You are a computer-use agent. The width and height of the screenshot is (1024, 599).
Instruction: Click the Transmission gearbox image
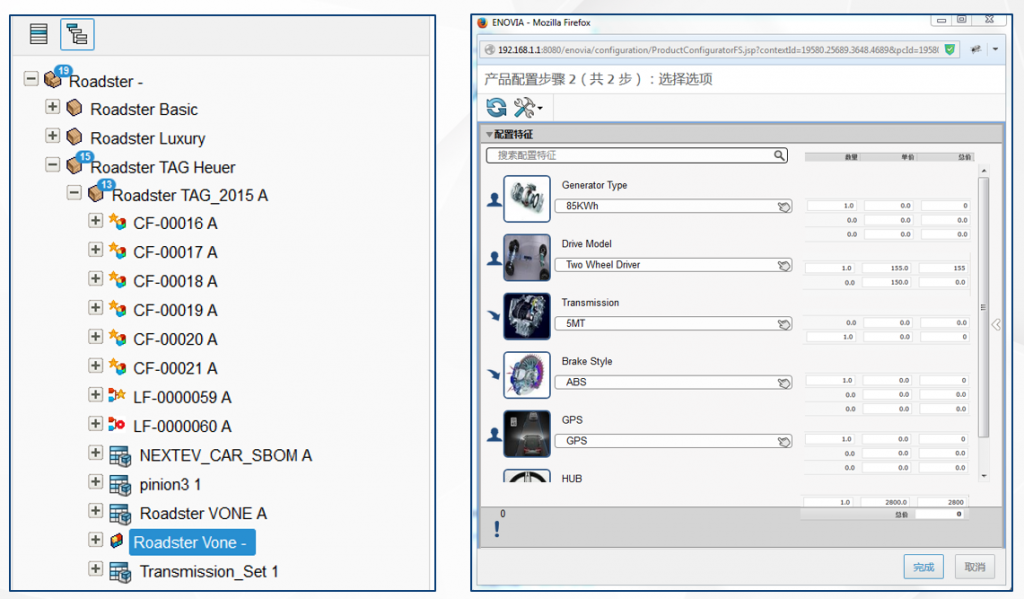(526, 316)
